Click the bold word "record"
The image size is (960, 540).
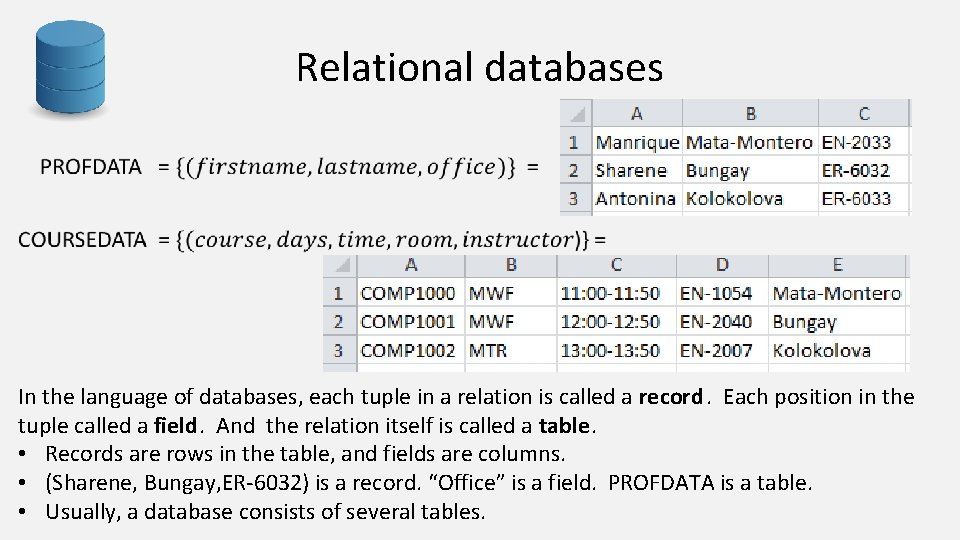[x=670, y=397]
